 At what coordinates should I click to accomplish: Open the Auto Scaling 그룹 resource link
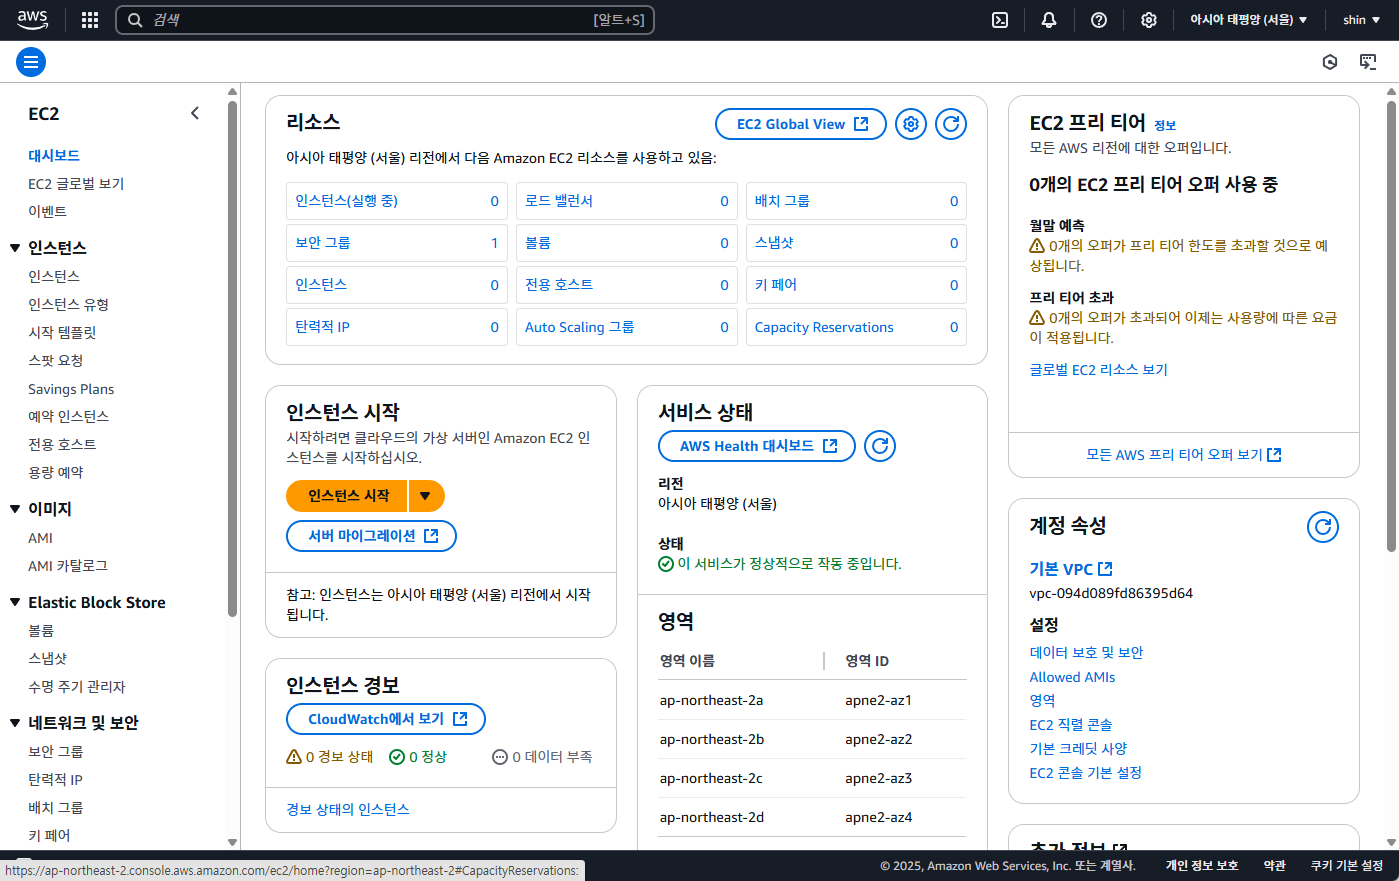579,327
